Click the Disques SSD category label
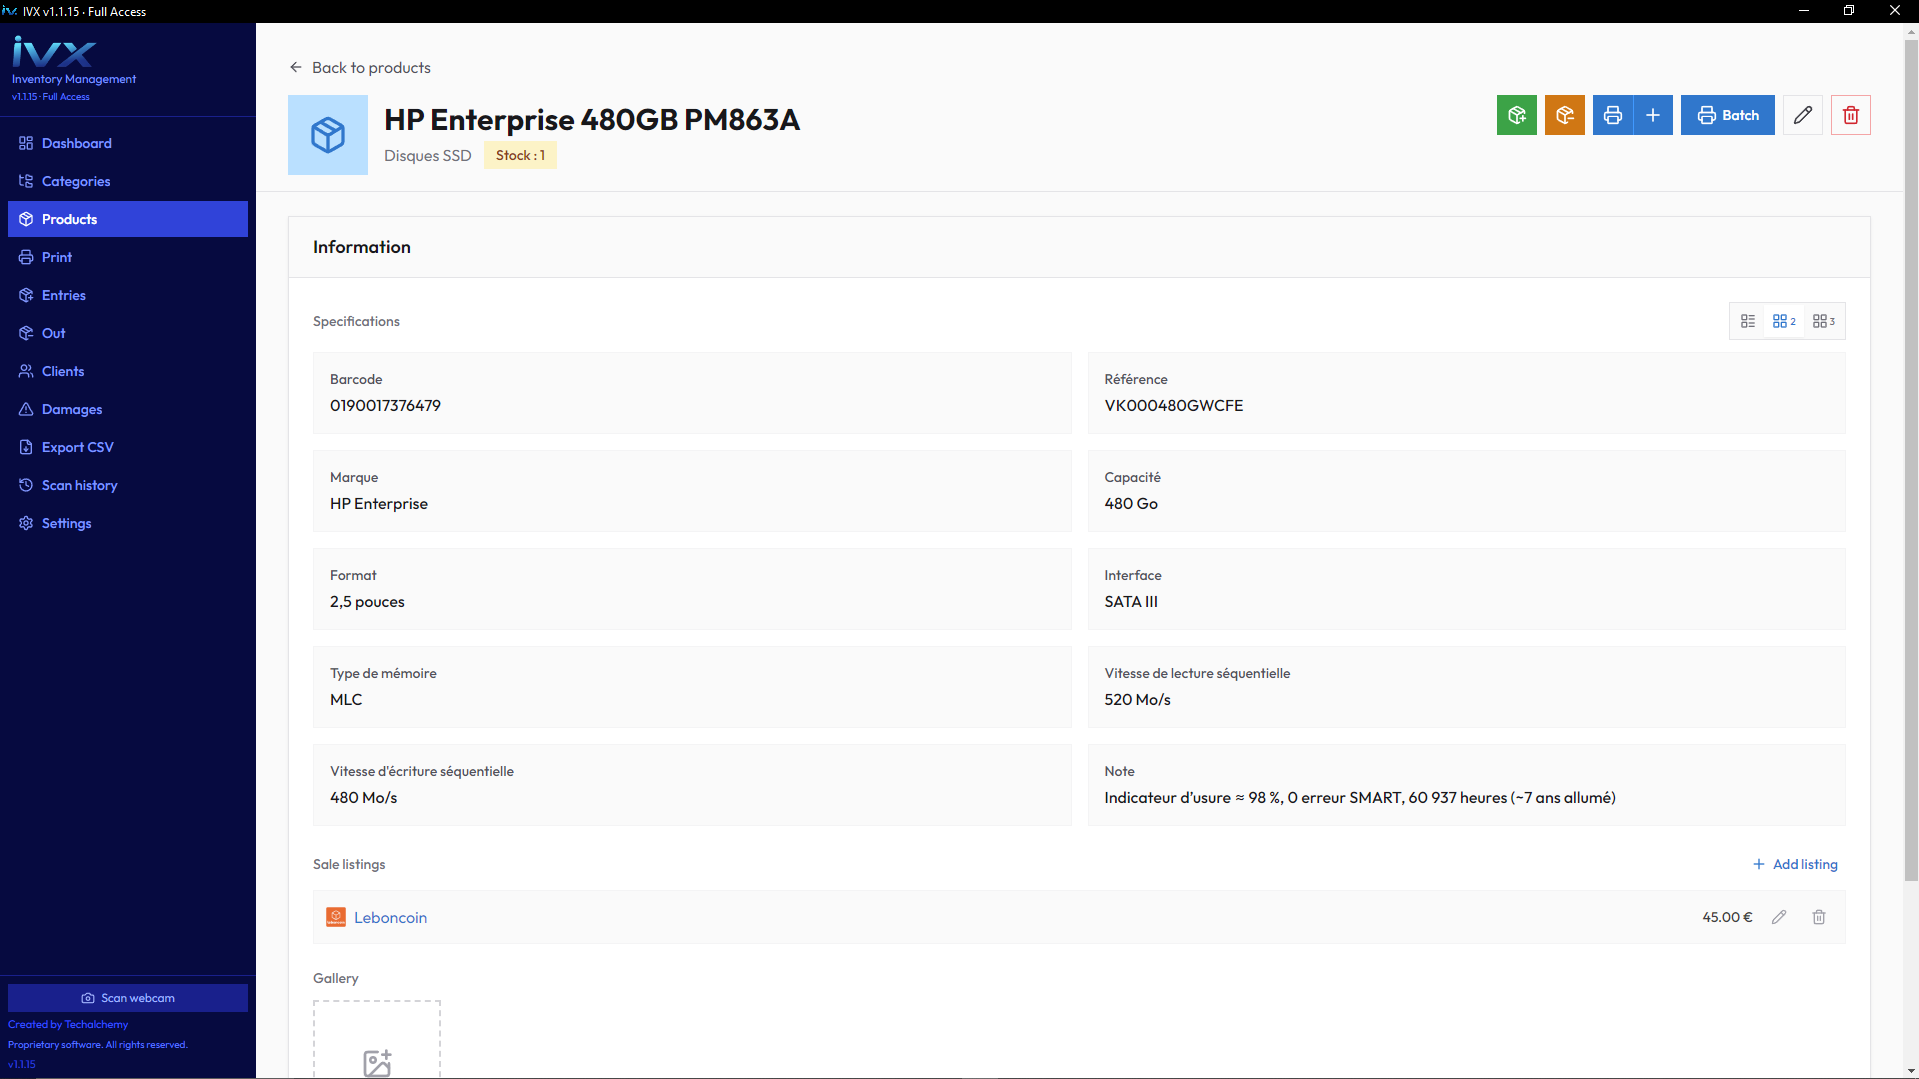This screenshot has height=1079, width=1919. click(427, 155)
